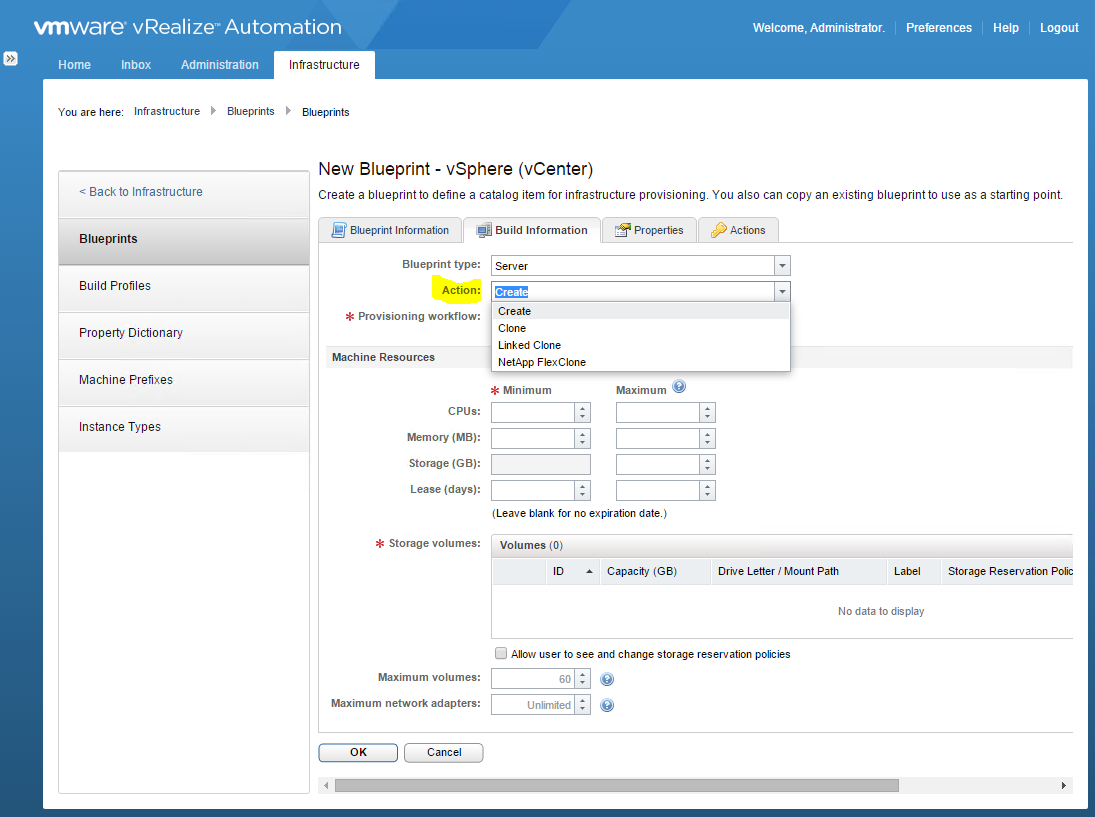Image resolution: width=1095 pixels, height=817 pixels.
Task: Click the Actions key icon
Action: coord(719,230)
